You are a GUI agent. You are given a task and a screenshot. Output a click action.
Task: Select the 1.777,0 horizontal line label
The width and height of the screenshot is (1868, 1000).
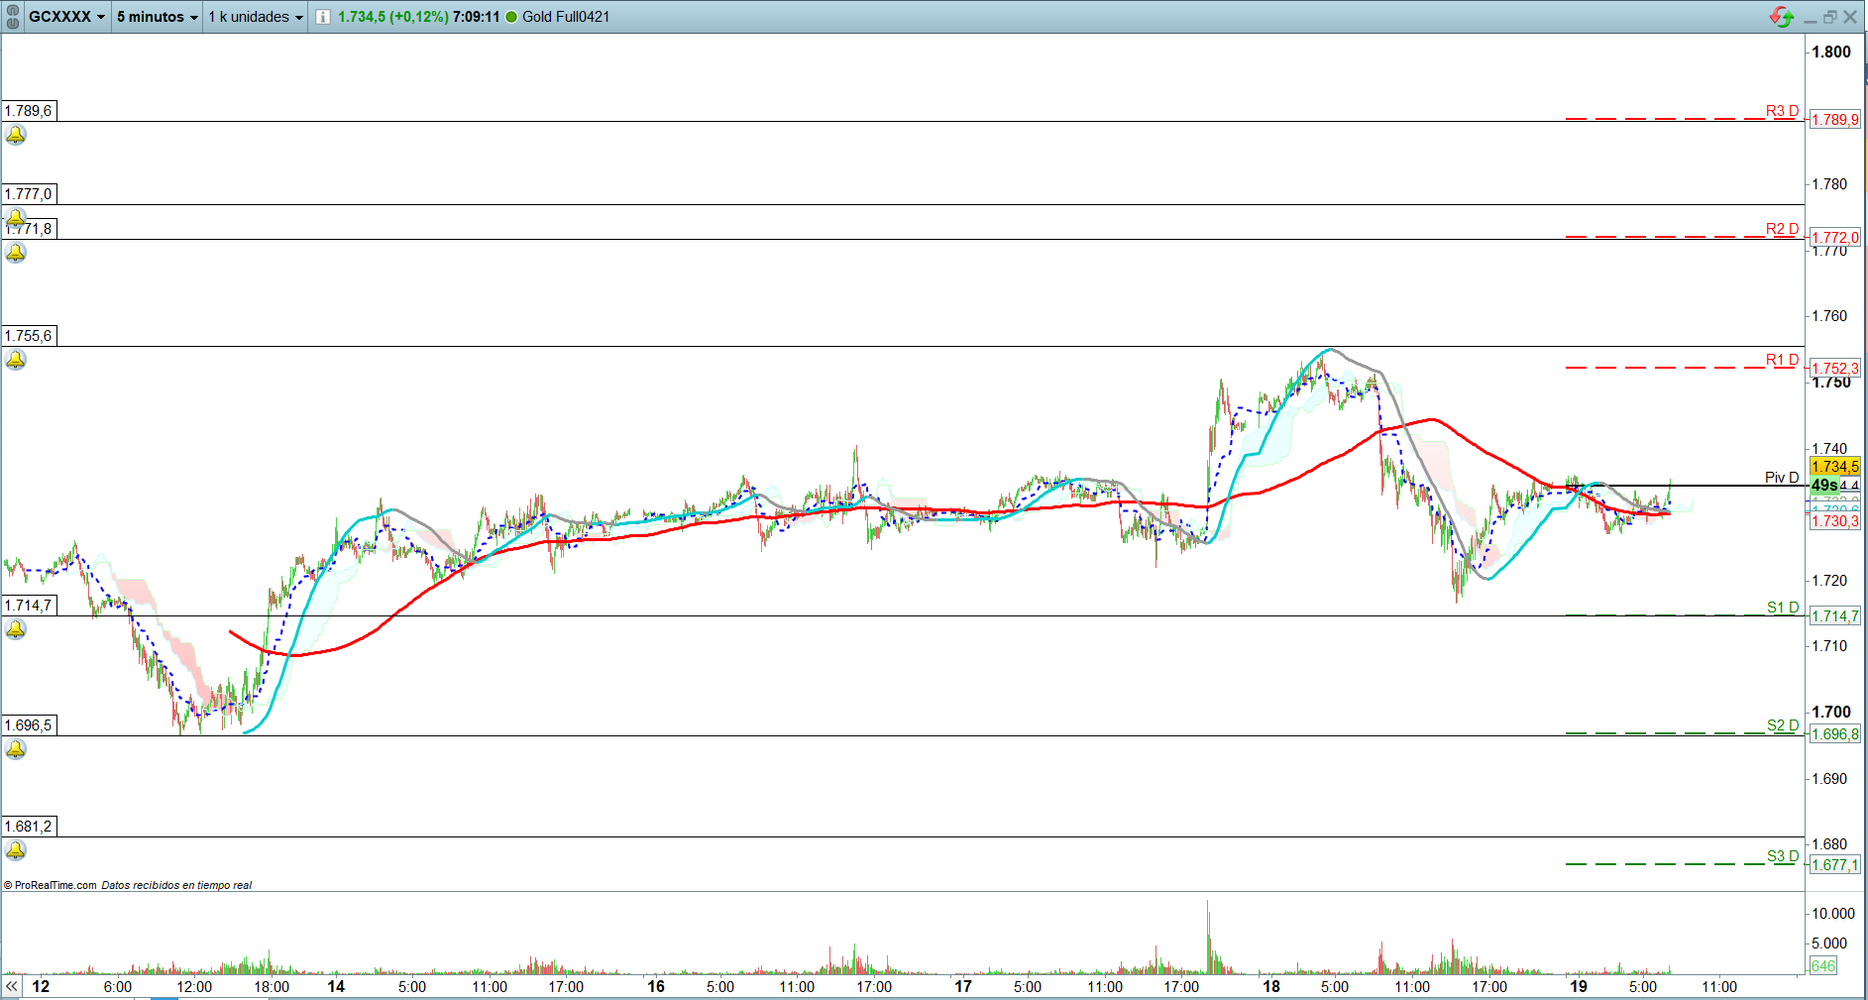point(29,194)
